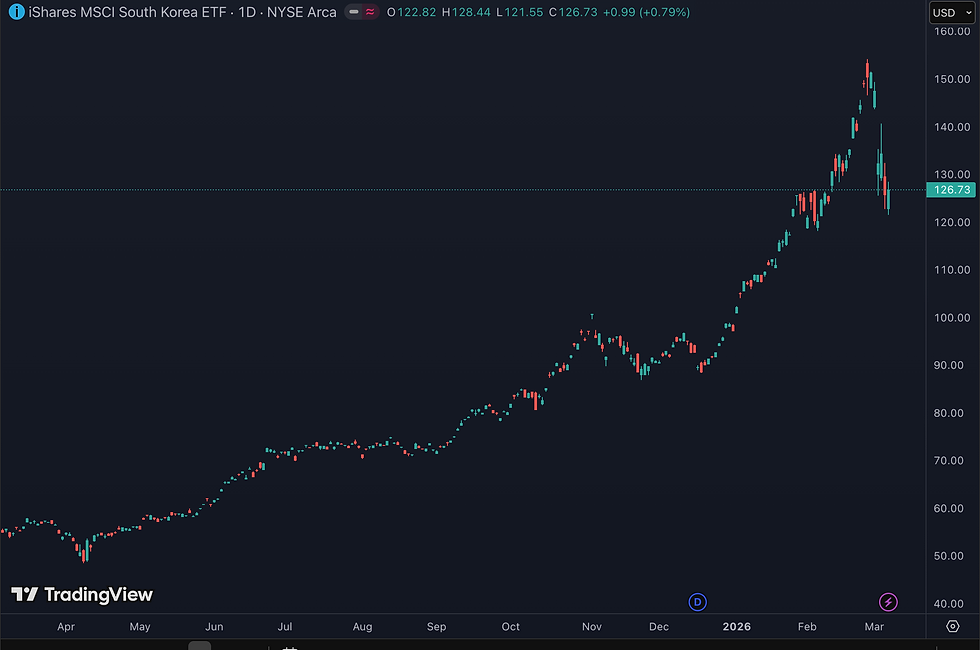Click the 110.00 price axis label
Viewport: 980px width, 650px height.
(952, 270)
